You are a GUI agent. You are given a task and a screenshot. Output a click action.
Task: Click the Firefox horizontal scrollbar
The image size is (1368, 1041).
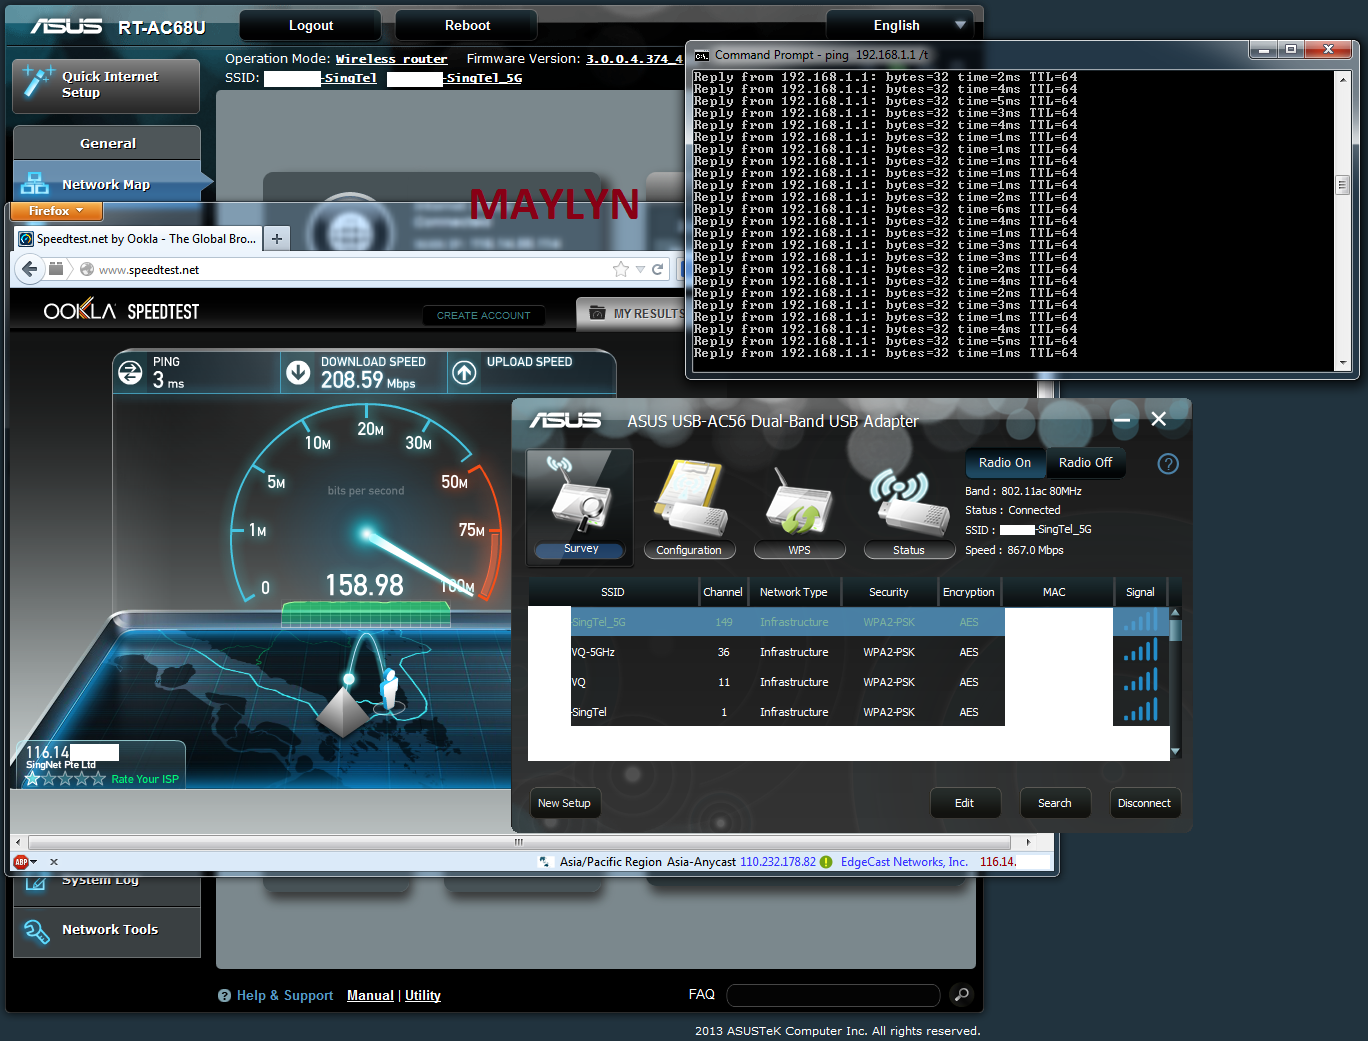(519, 842)
